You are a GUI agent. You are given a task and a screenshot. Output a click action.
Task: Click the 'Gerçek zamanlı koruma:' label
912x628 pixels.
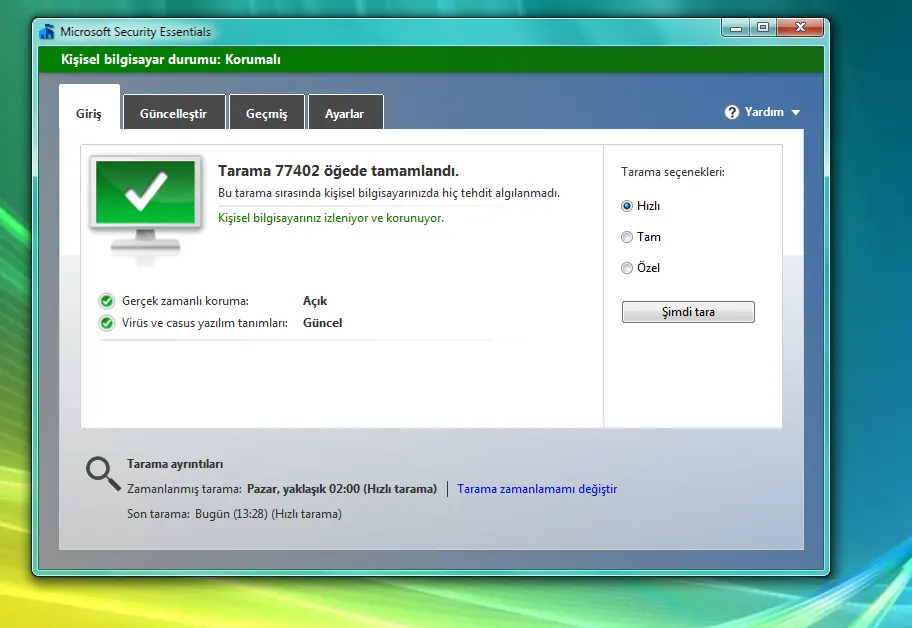tap(185, 301)
